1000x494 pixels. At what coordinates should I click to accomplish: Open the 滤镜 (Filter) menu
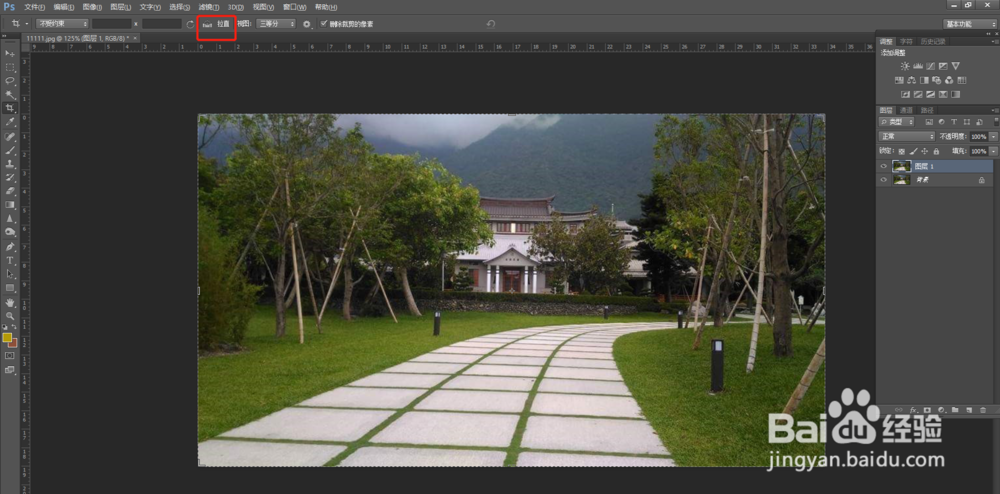[209, 7]
